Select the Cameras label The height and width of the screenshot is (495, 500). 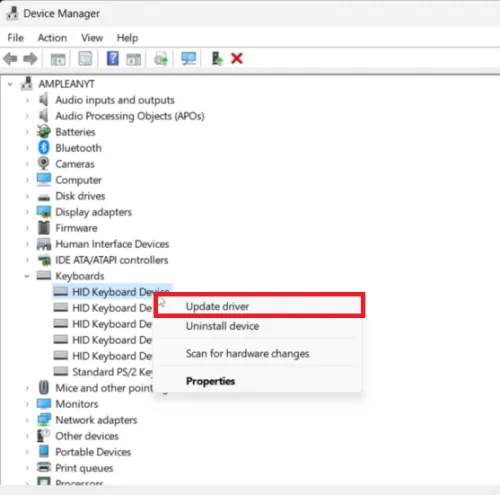click(x=75, y=164)
